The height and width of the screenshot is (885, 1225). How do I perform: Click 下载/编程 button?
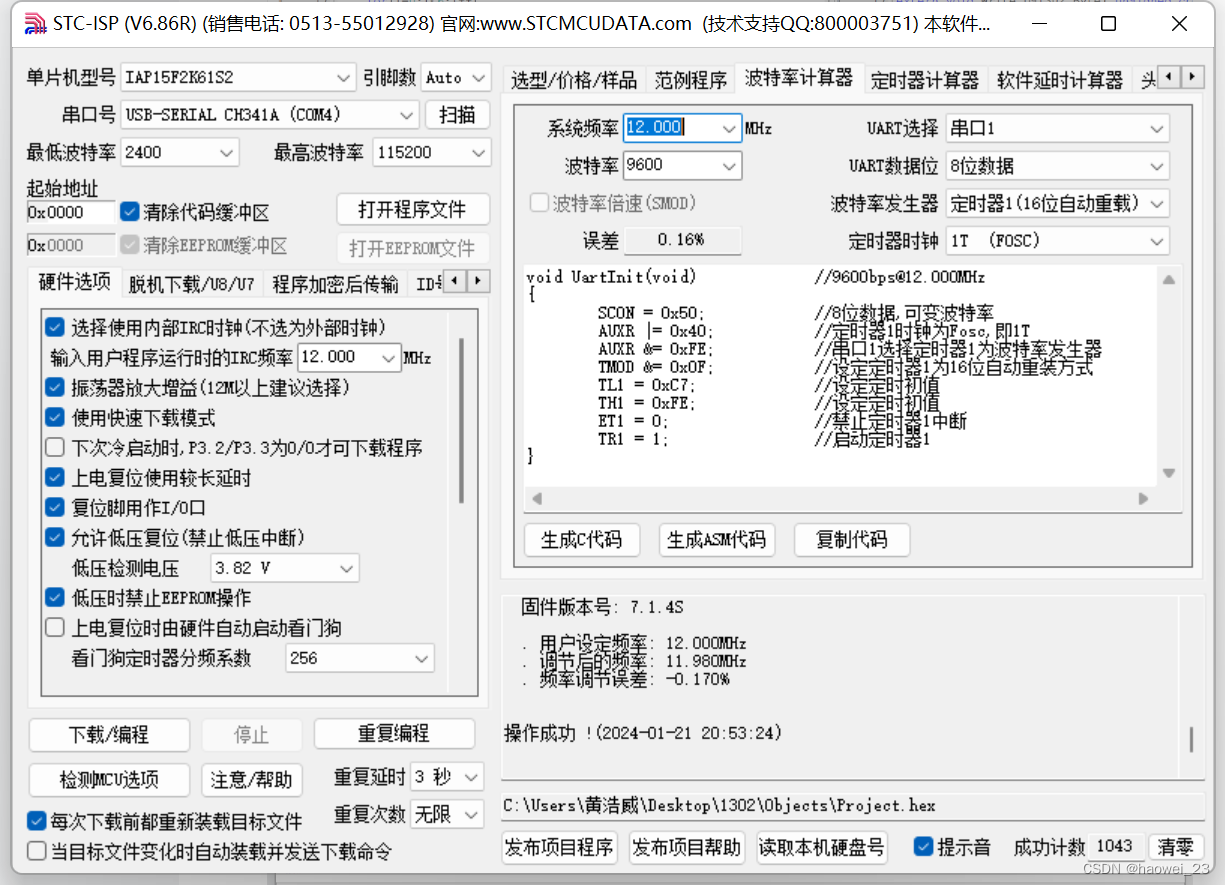coord(109,735)
